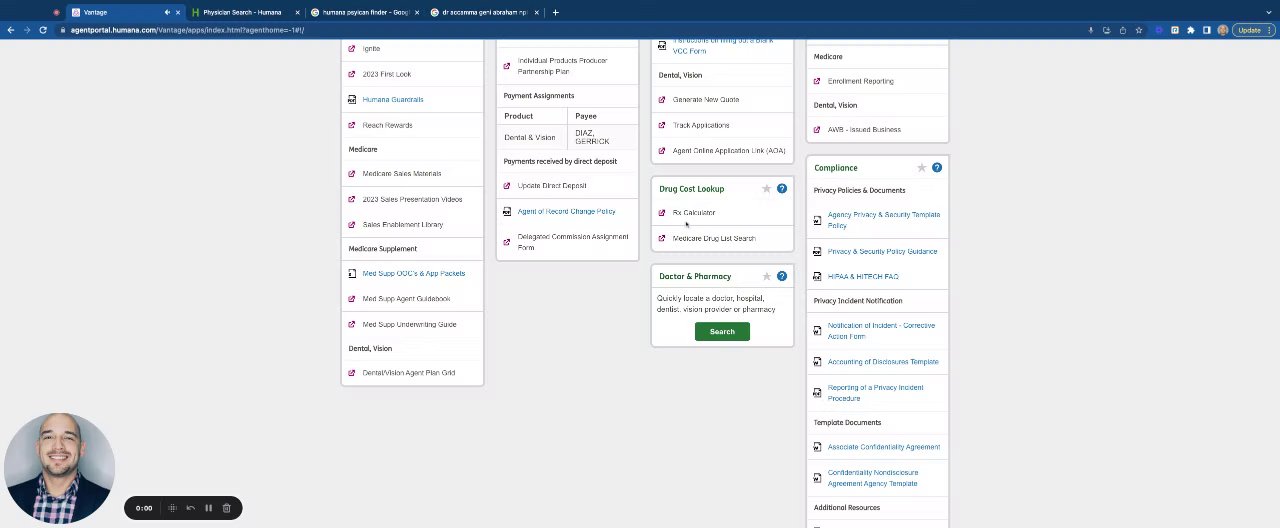This screenshot has height=528, width=1280.
Task: Star the Doctor & Pharmacy card
Action: 767,276
